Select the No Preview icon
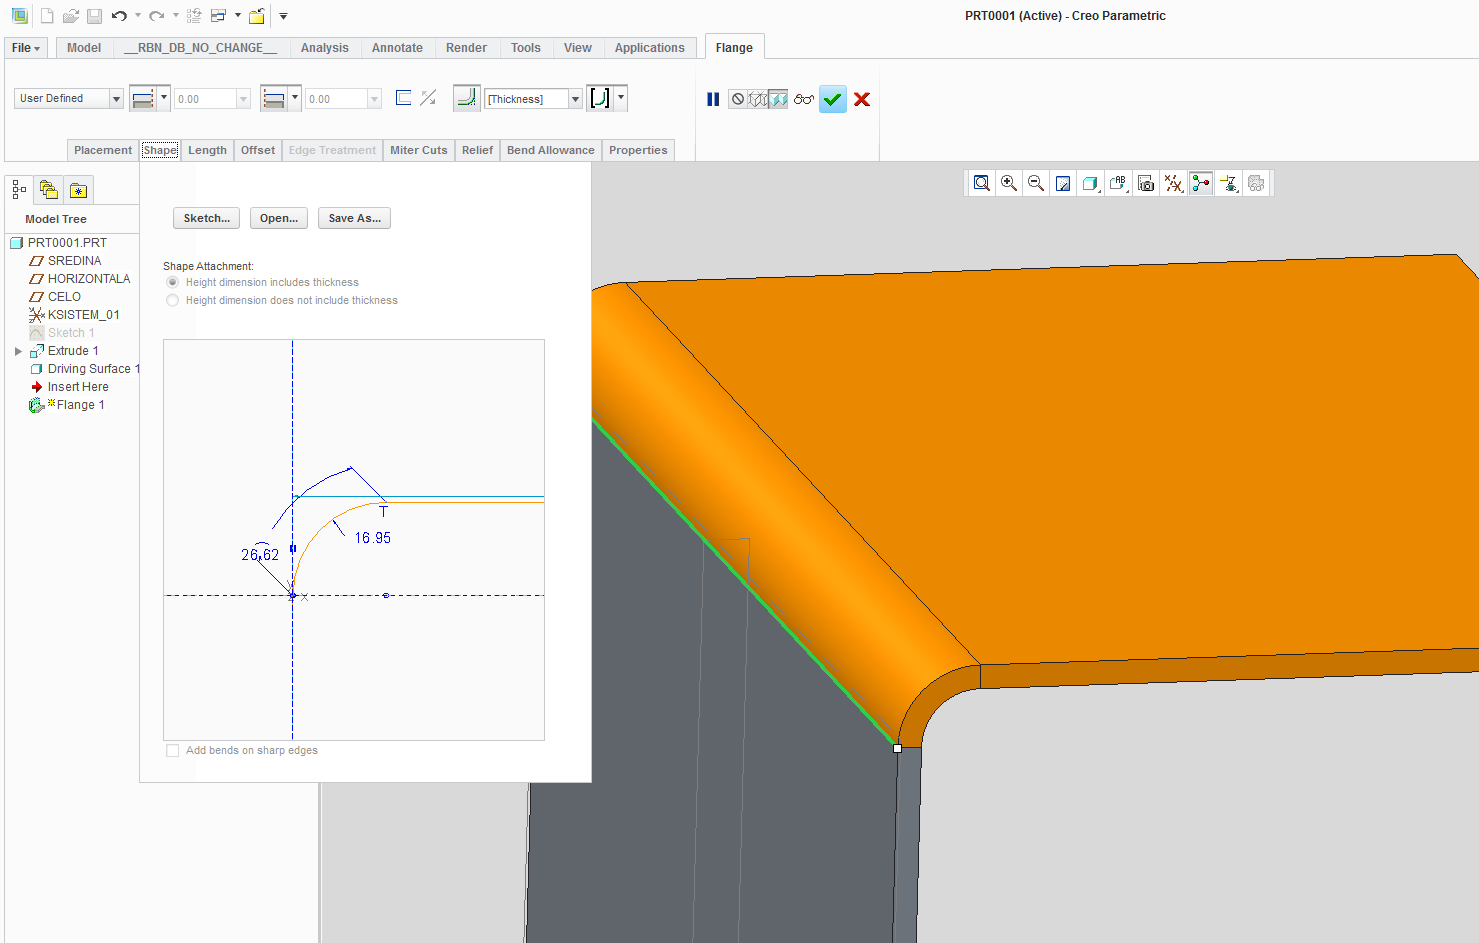 (x=737, y=99)
